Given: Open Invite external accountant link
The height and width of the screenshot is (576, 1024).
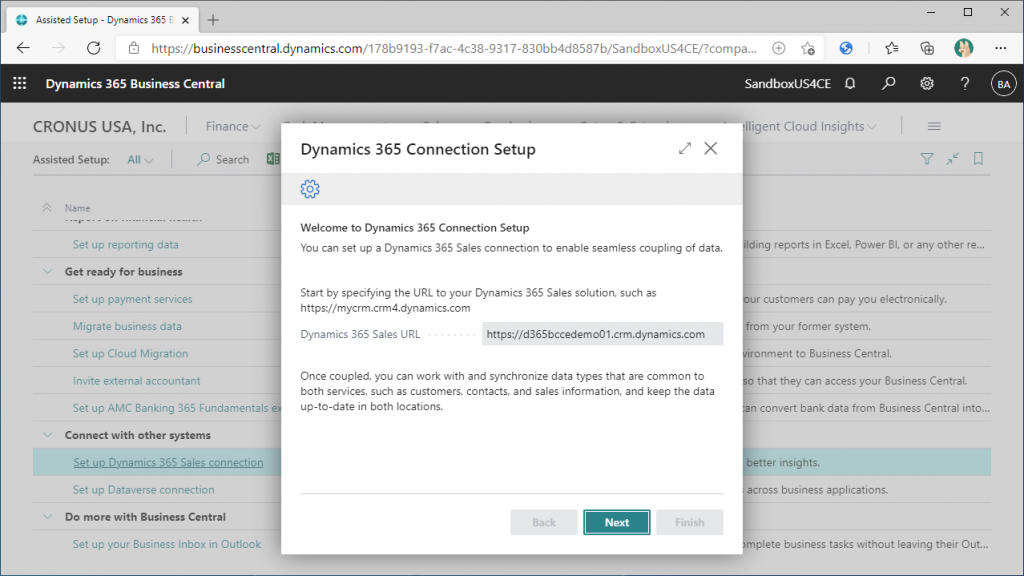Looking at the screenshot, I should click(x=136, y=381).
